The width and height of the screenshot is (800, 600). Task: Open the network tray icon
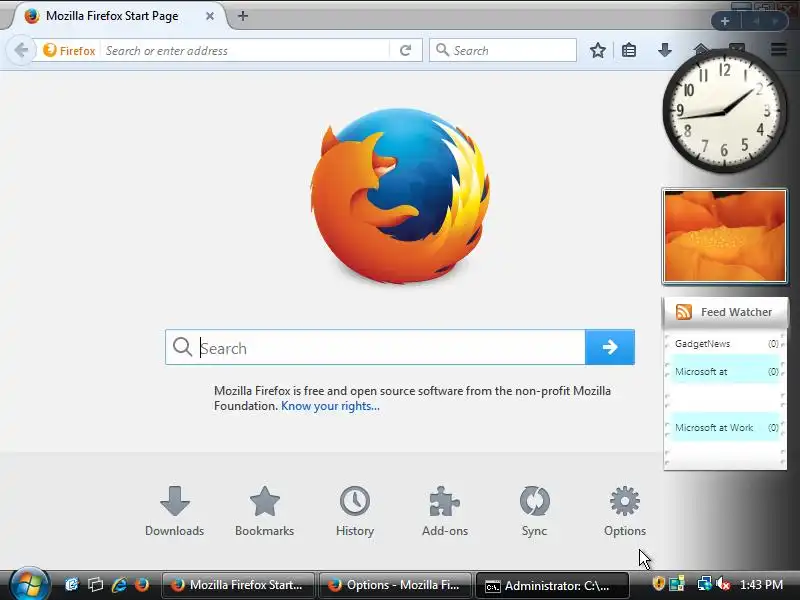705,584
